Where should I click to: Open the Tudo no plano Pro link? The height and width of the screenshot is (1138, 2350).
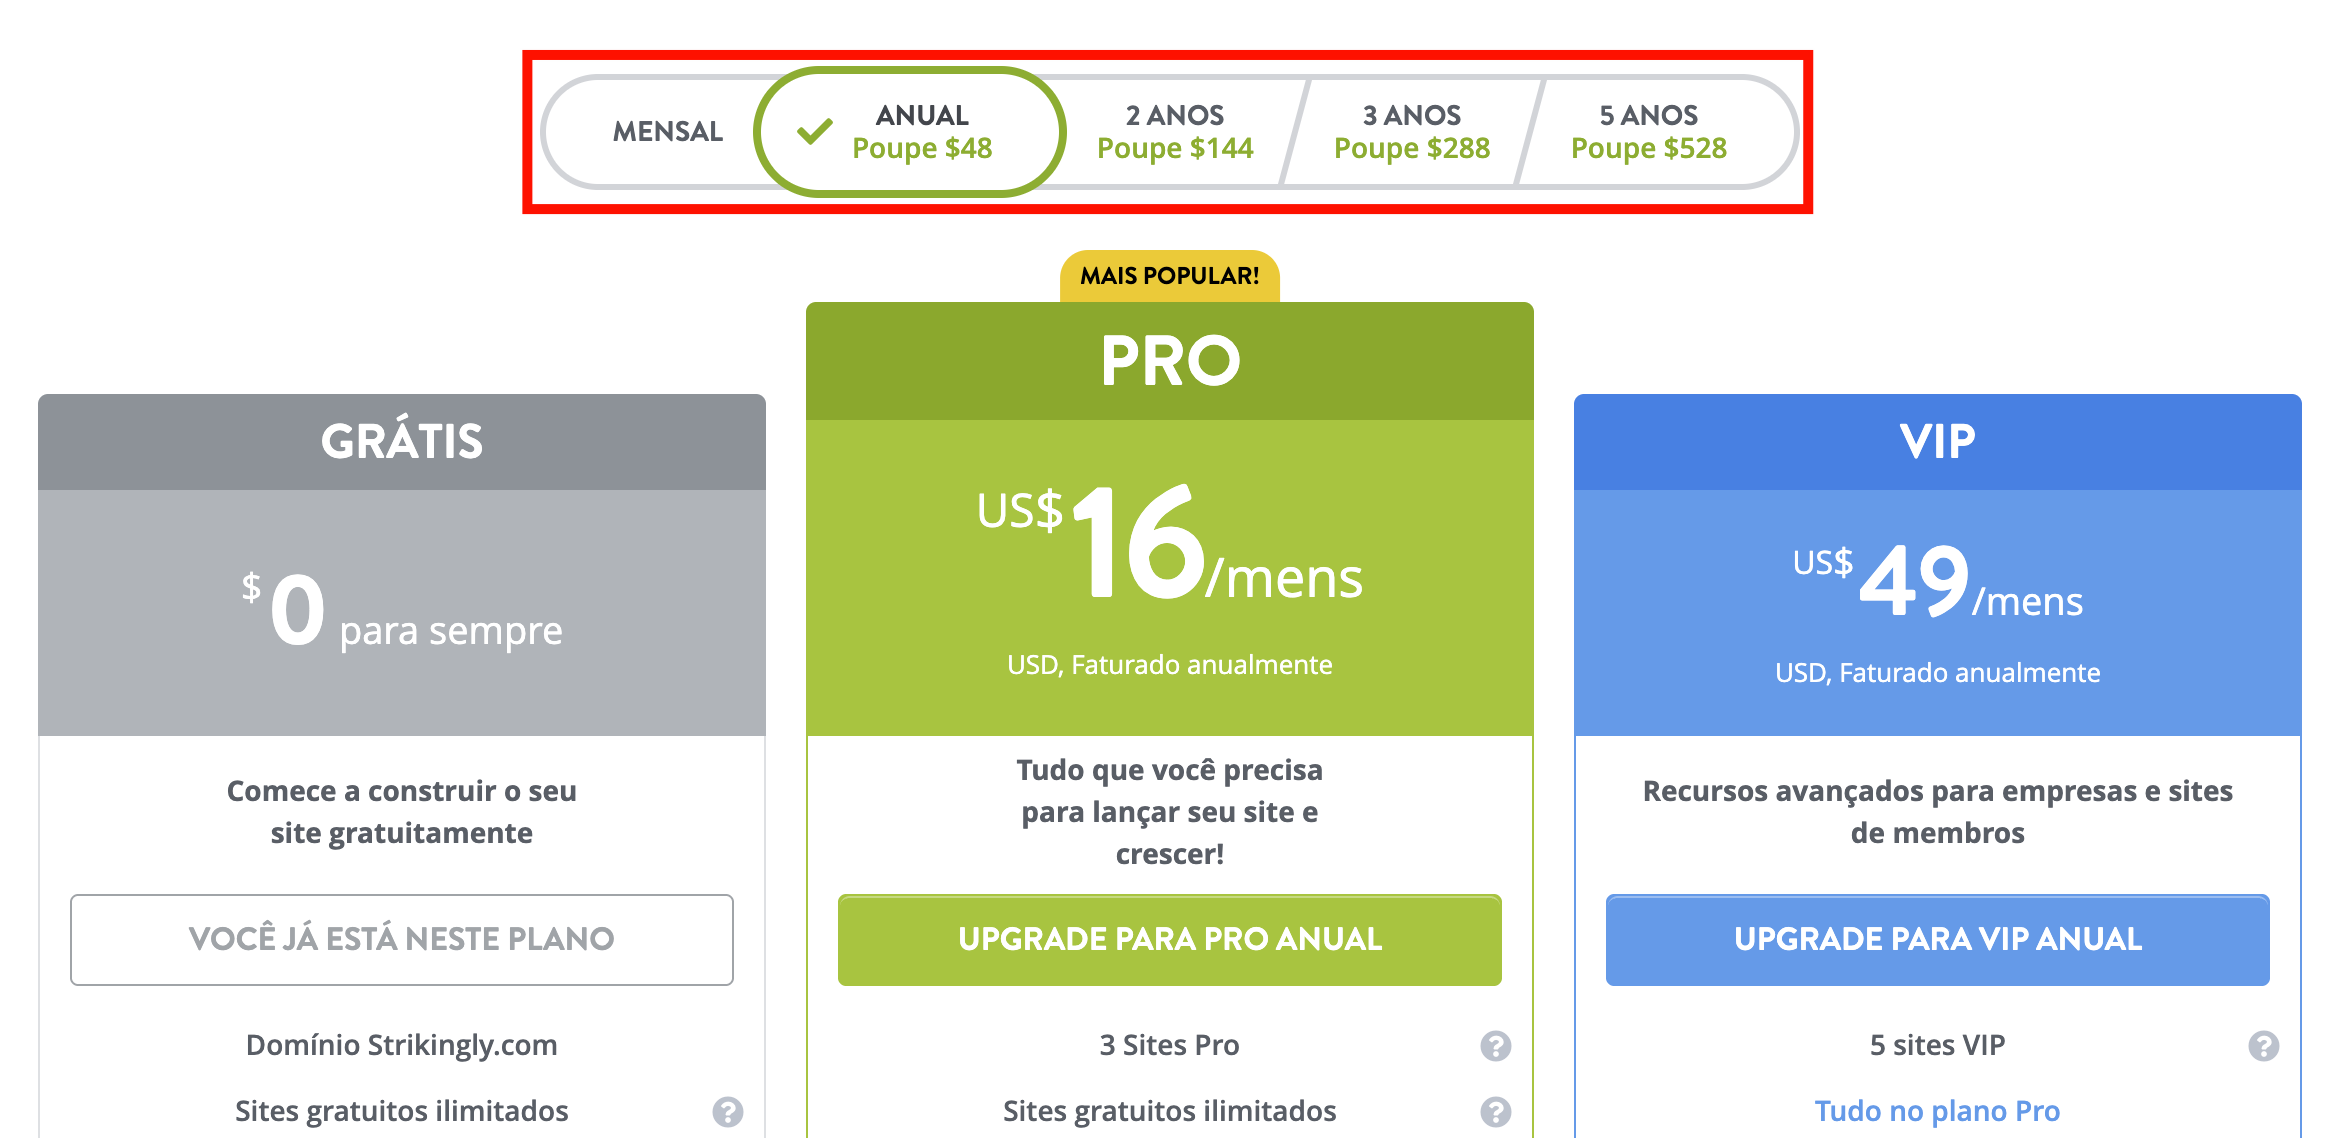(x=1938, y=1111)
